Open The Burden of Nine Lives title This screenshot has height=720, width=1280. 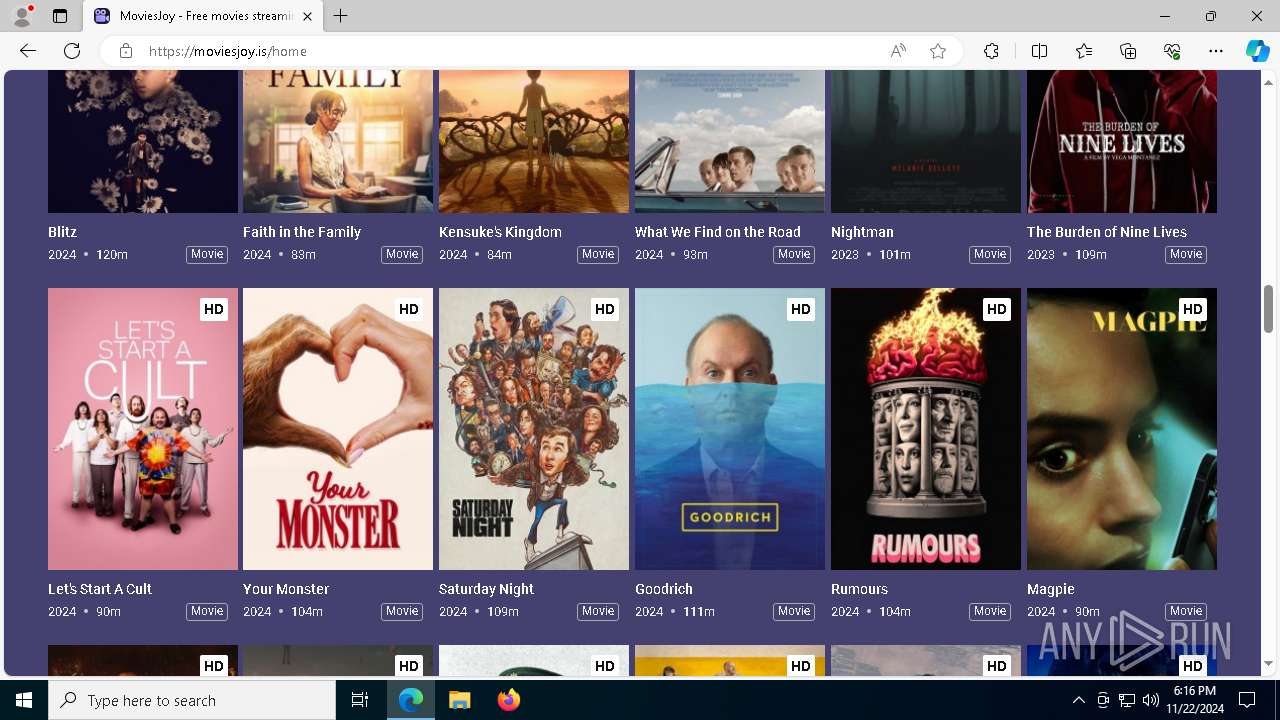click(1107, 232)
